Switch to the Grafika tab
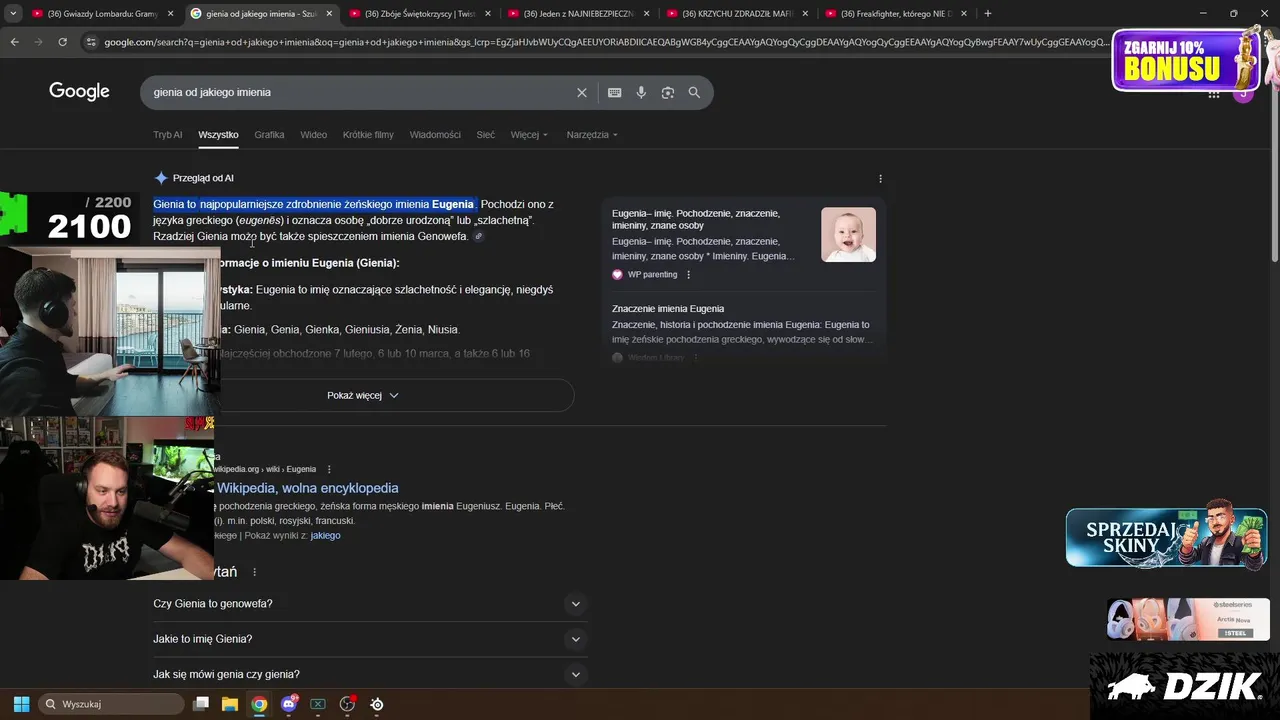 pos(269,134)
